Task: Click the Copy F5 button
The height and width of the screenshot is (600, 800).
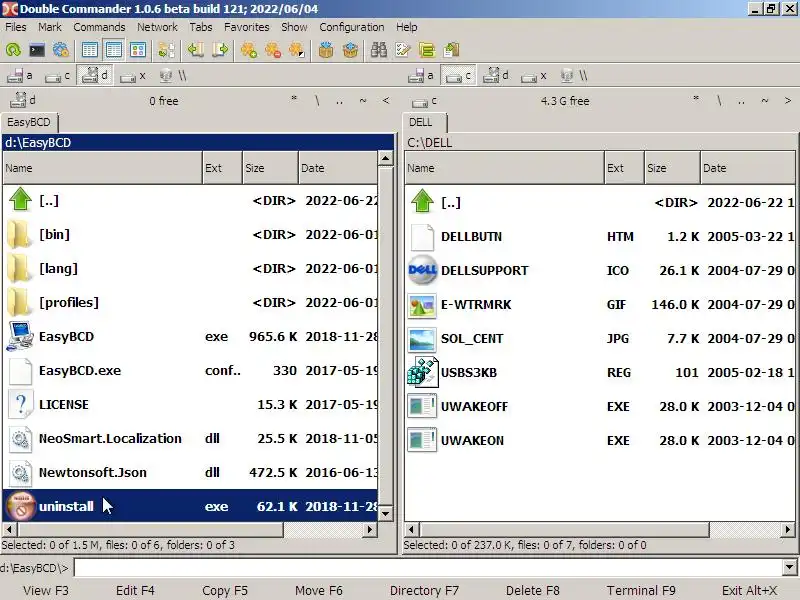Action: [x=225, y=590]
